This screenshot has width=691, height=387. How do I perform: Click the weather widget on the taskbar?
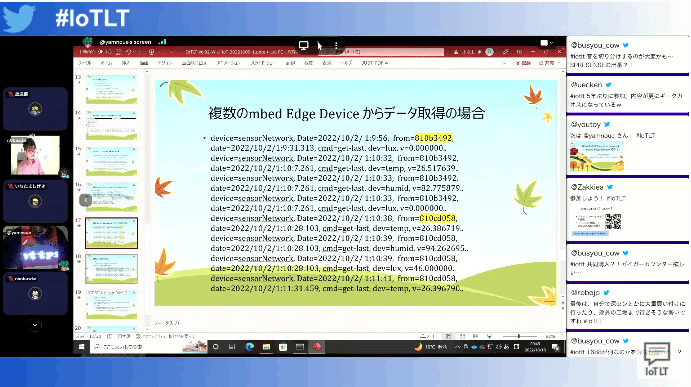click(431, 347)
